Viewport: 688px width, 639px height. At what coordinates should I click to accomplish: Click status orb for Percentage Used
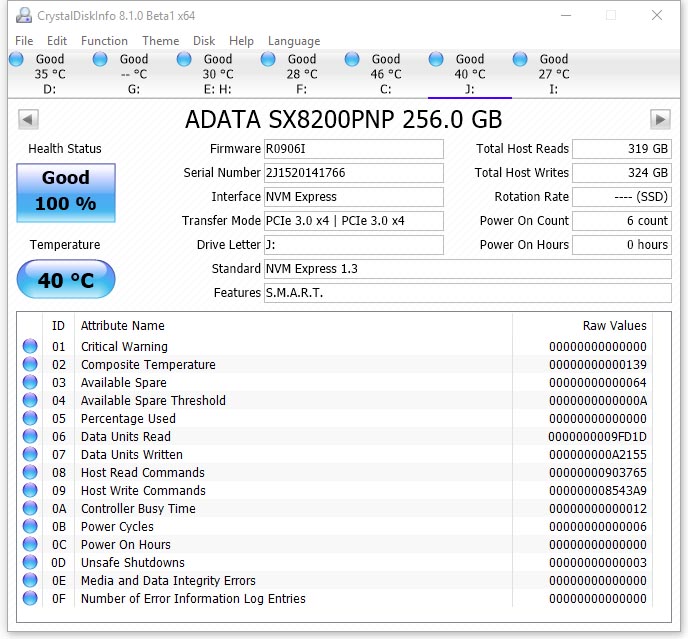tap(30, 418)
